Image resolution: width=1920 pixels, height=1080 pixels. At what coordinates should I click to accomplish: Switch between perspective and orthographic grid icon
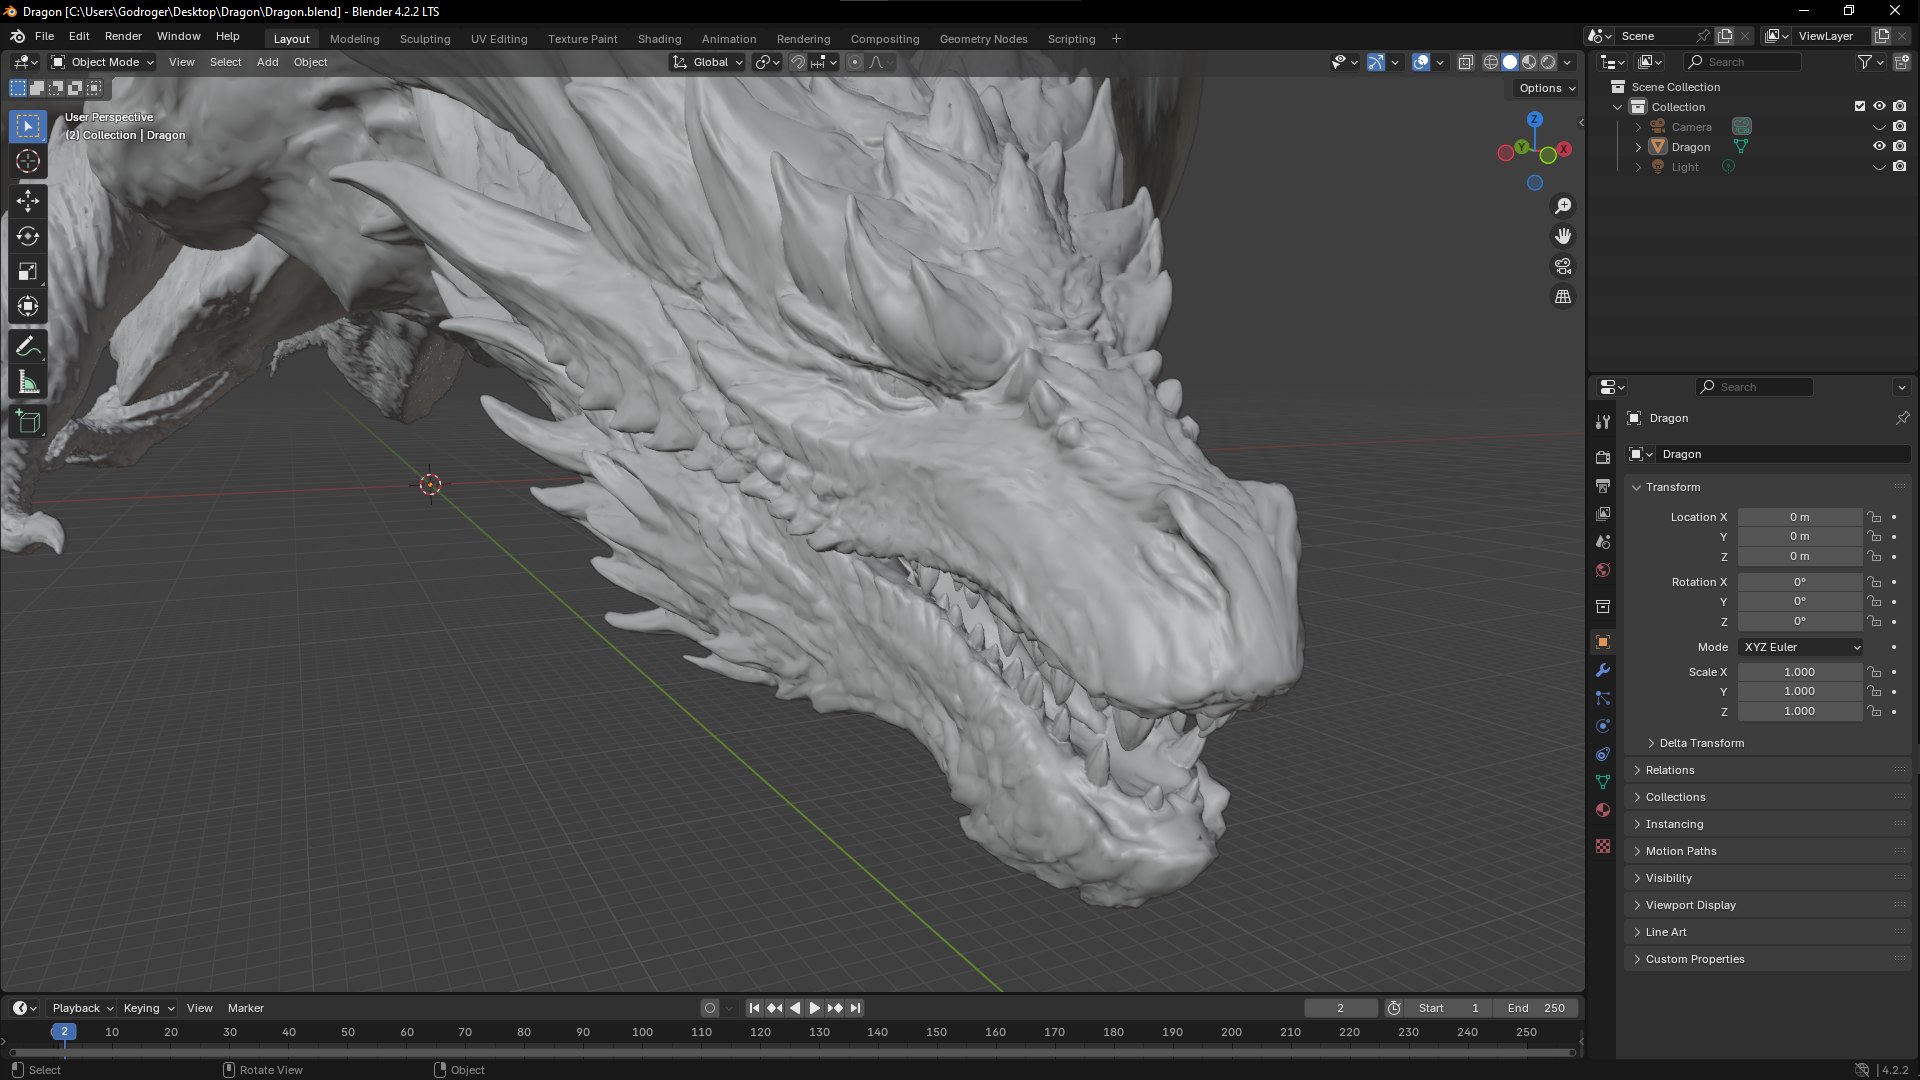coord(1563,297)
